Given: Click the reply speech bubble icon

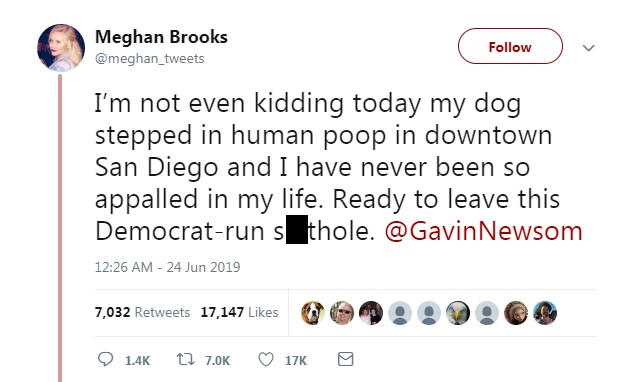Looking at the screenshot, I should tap(105, 359).
